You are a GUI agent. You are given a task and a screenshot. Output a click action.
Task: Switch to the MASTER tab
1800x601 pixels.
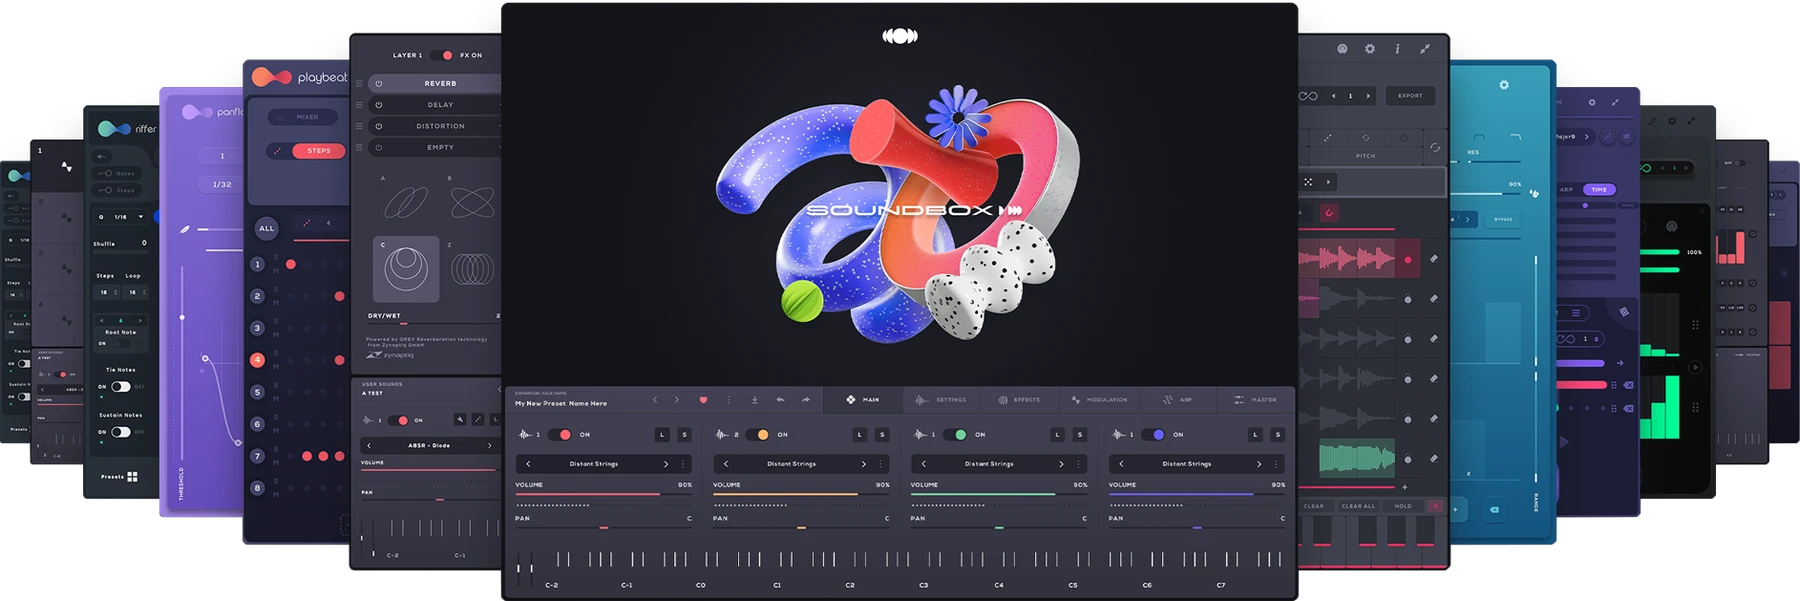click(1255, 400)
